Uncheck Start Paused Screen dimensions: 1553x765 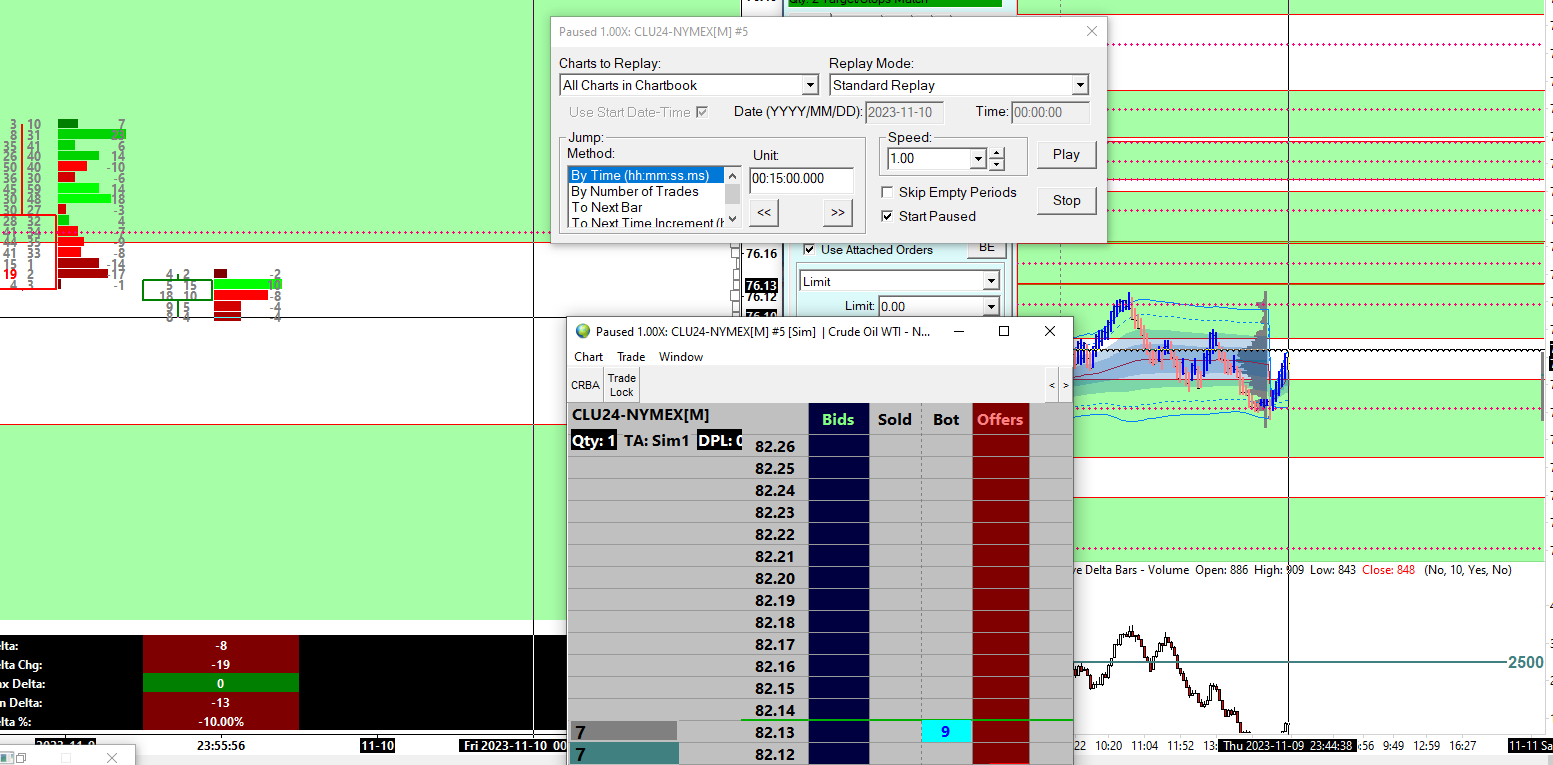coord(888,216)
